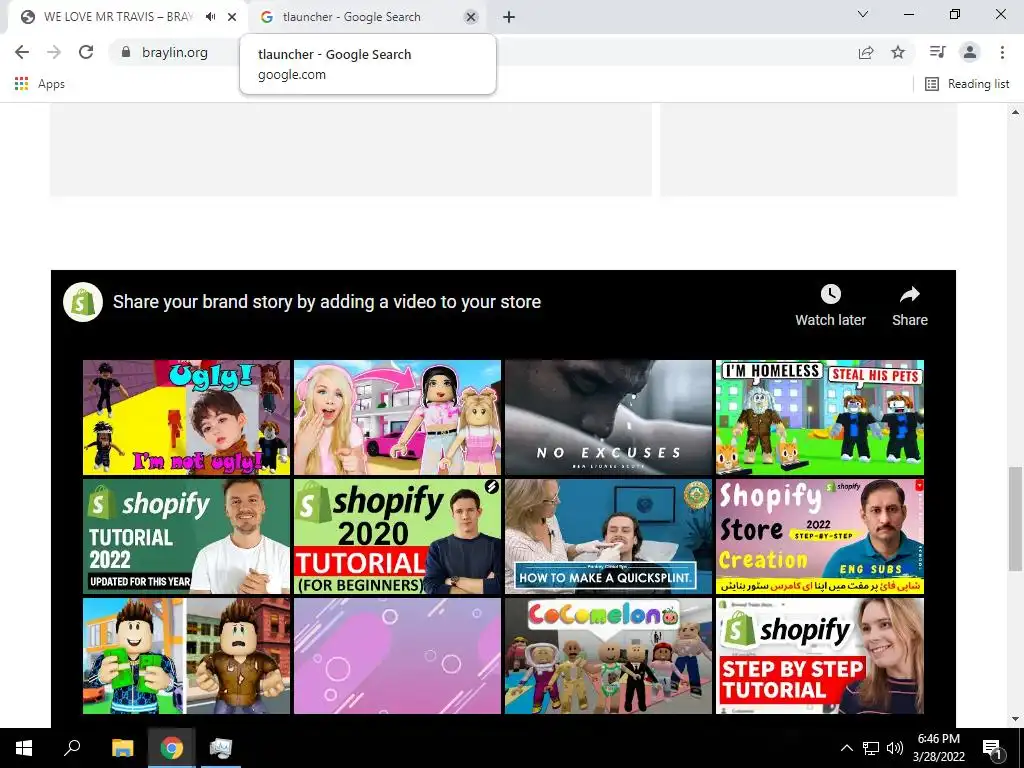The image size is (1024, 768).
Task: Open a new tab
Action: (509, 18)
